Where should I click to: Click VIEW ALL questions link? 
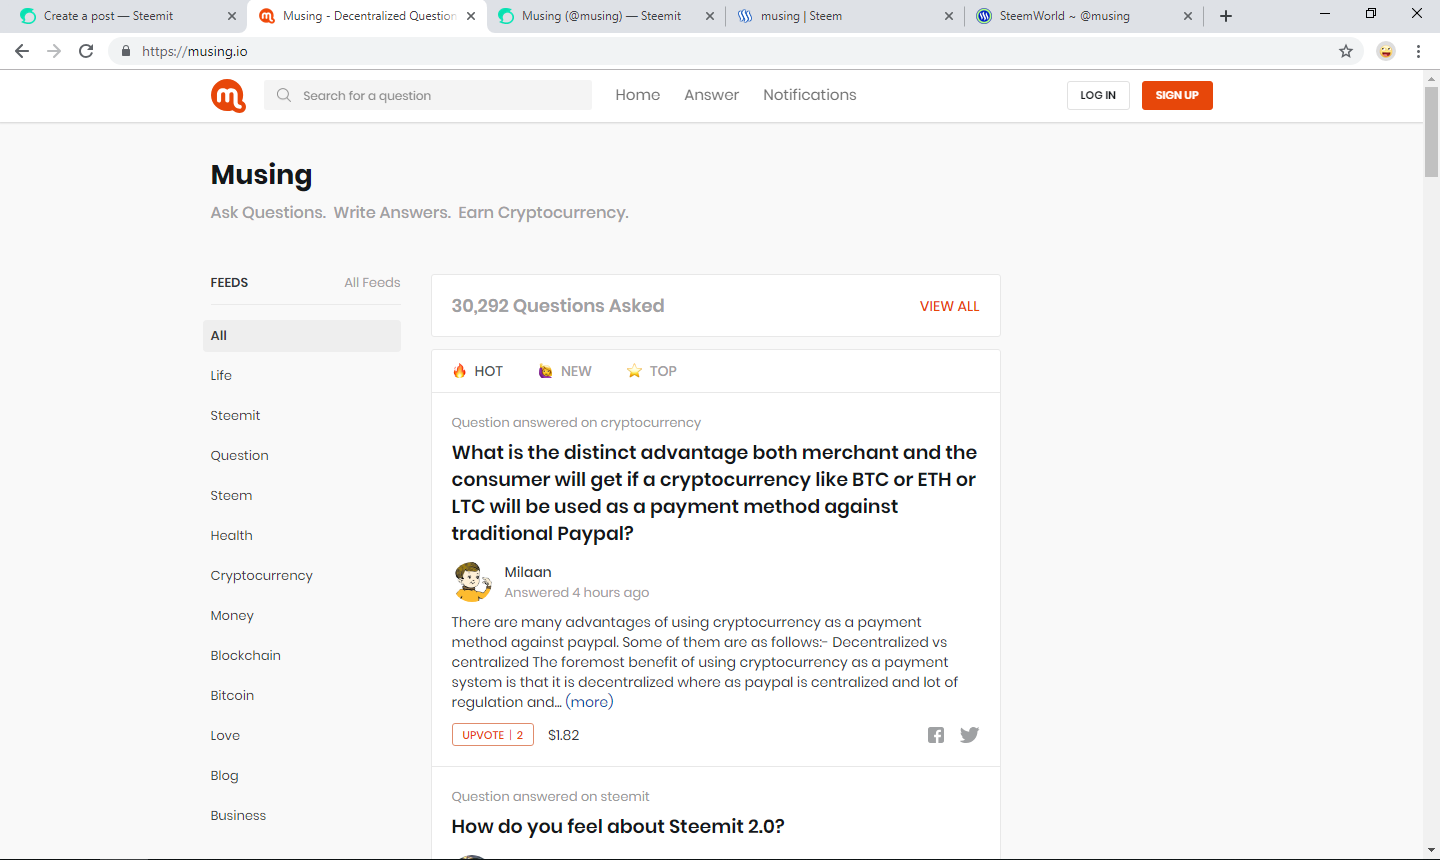pyautogui.click(x=950, y=306)
